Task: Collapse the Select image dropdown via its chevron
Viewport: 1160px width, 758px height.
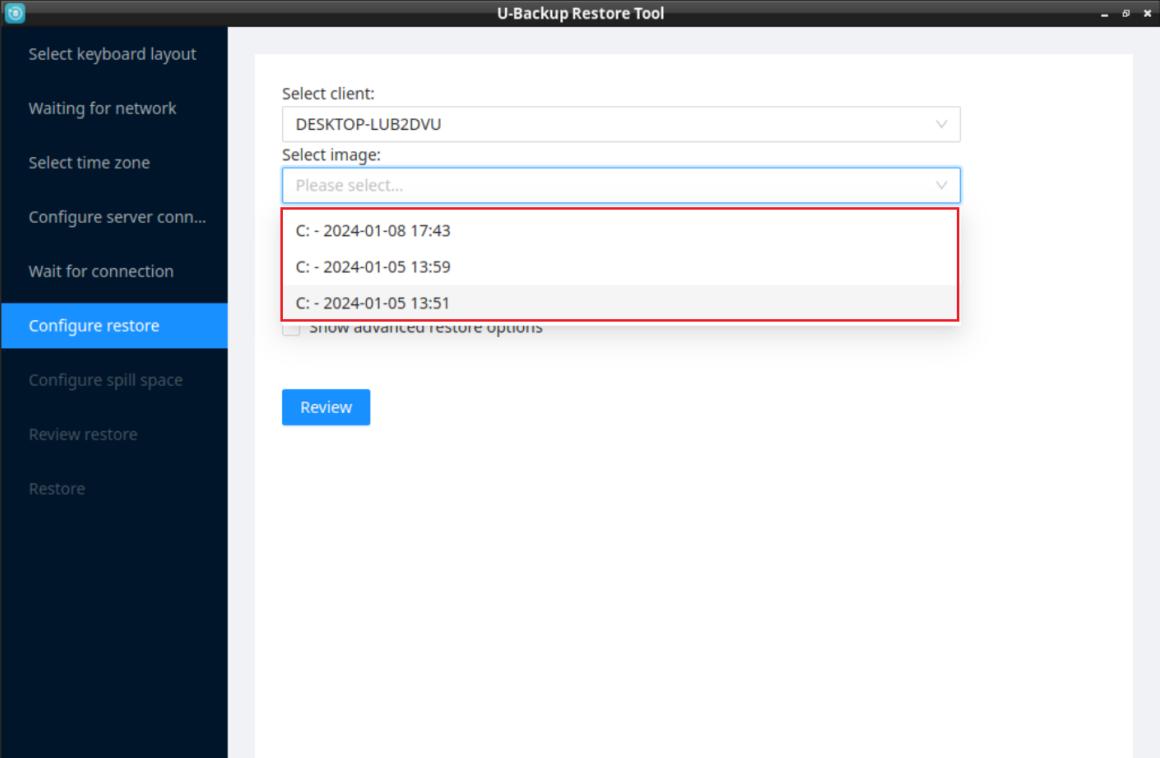Action: 940,185
